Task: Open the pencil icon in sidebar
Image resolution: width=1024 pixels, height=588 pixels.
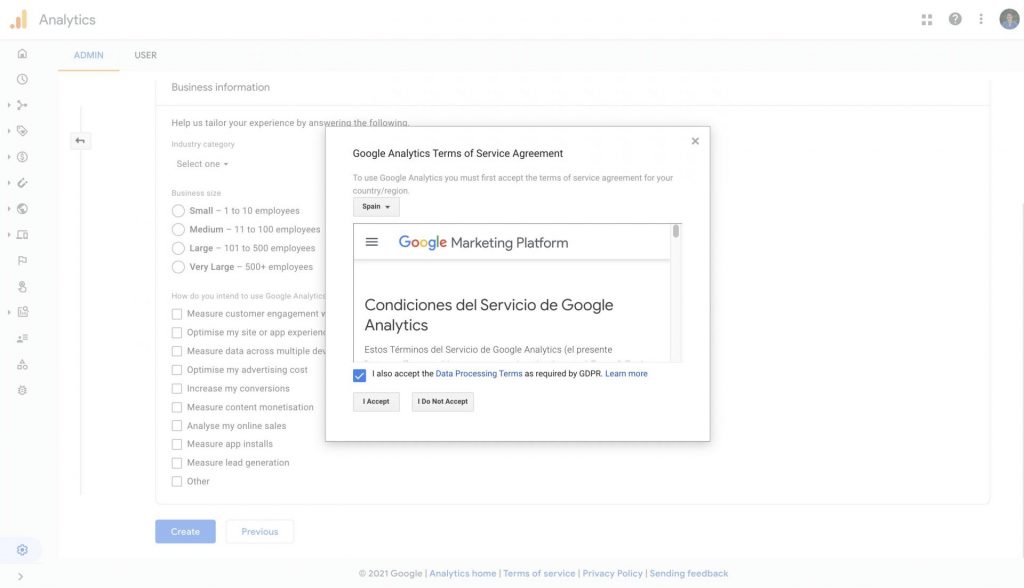Action: [x=22, y=183]
